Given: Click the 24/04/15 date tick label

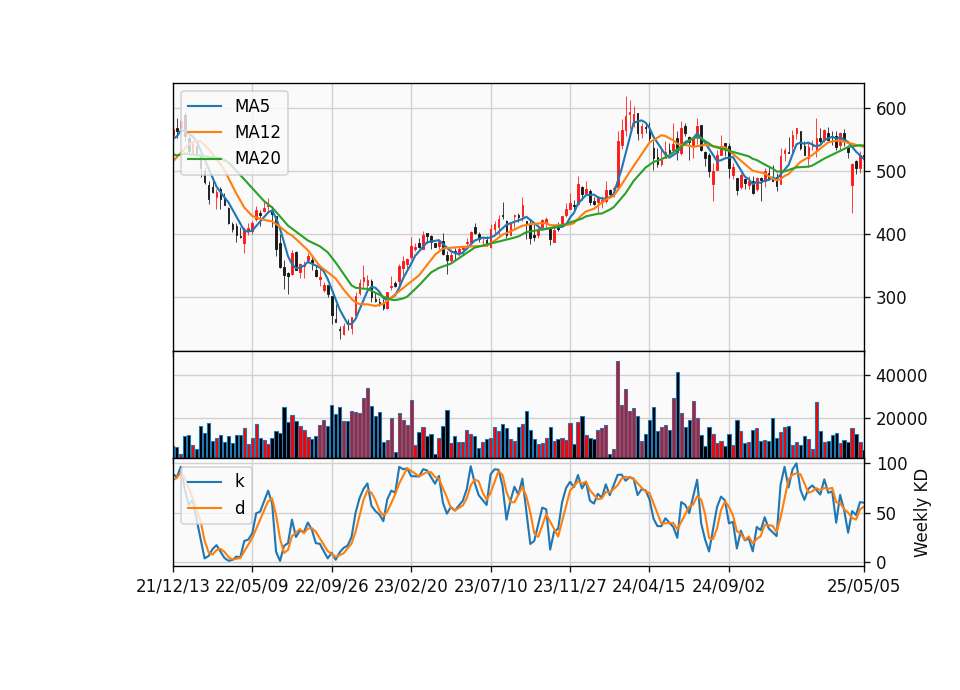Looking at the screenshot, I should (649, 586).
